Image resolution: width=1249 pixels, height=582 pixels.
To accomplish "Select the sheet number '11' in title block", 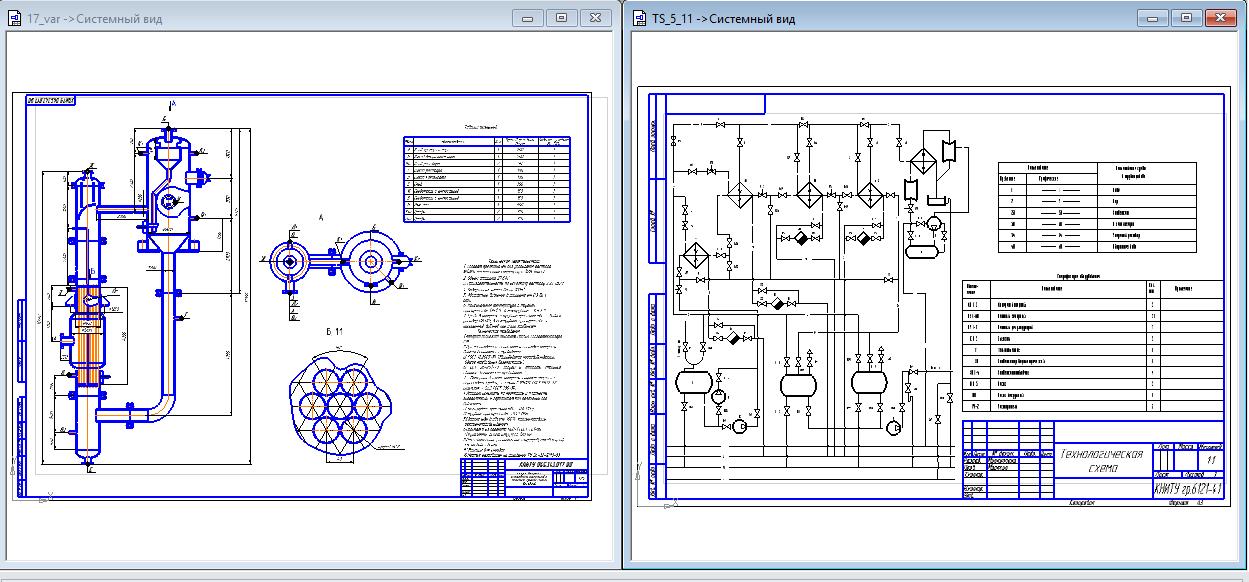I will [1212, 458].
